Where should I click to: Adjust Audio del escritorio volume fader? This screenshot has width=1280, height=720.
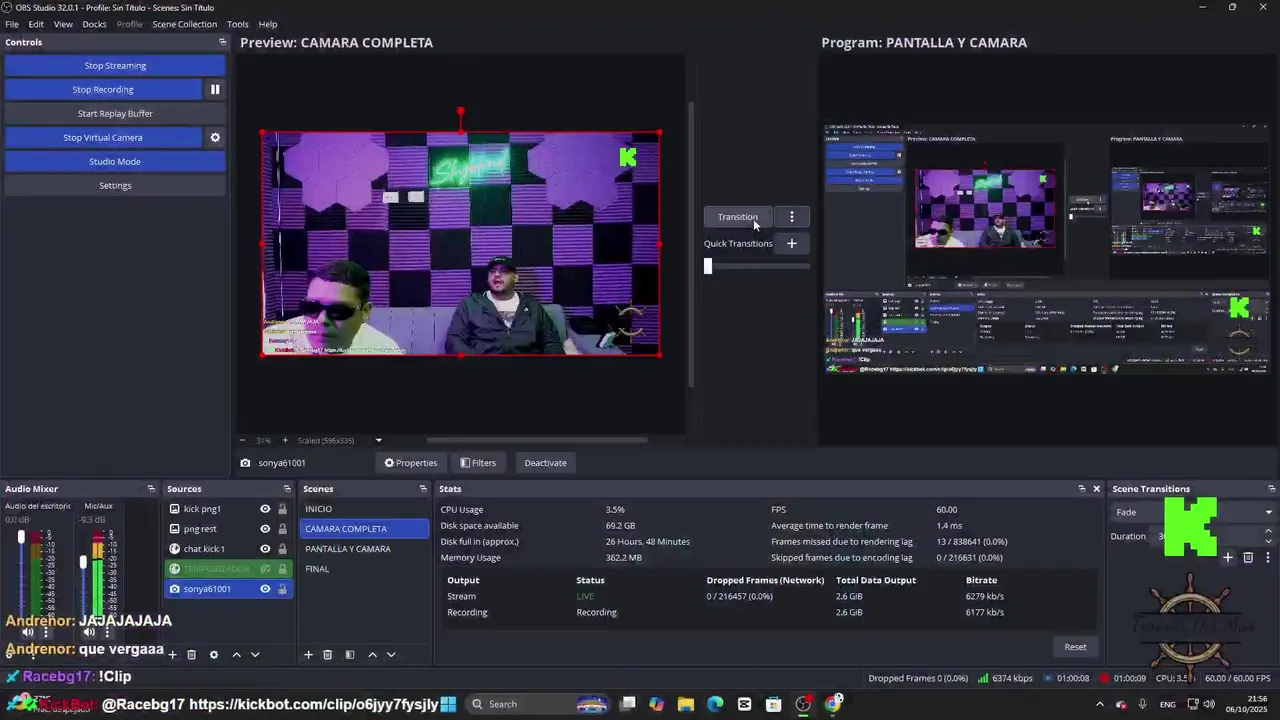[x=21, y=538]
